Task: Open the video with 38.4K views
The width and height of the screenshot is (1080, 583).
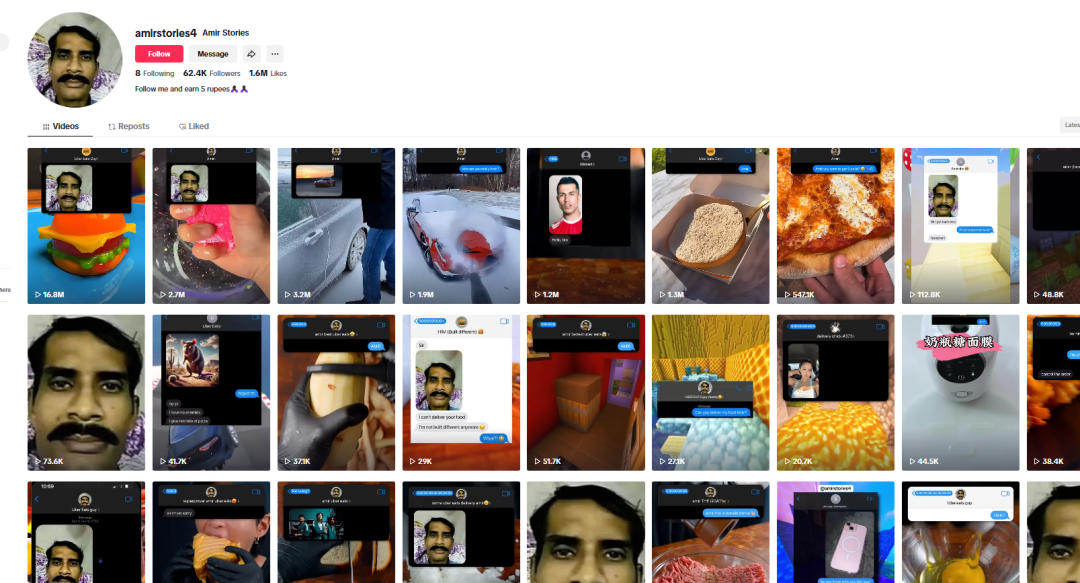Action: 1053,393
